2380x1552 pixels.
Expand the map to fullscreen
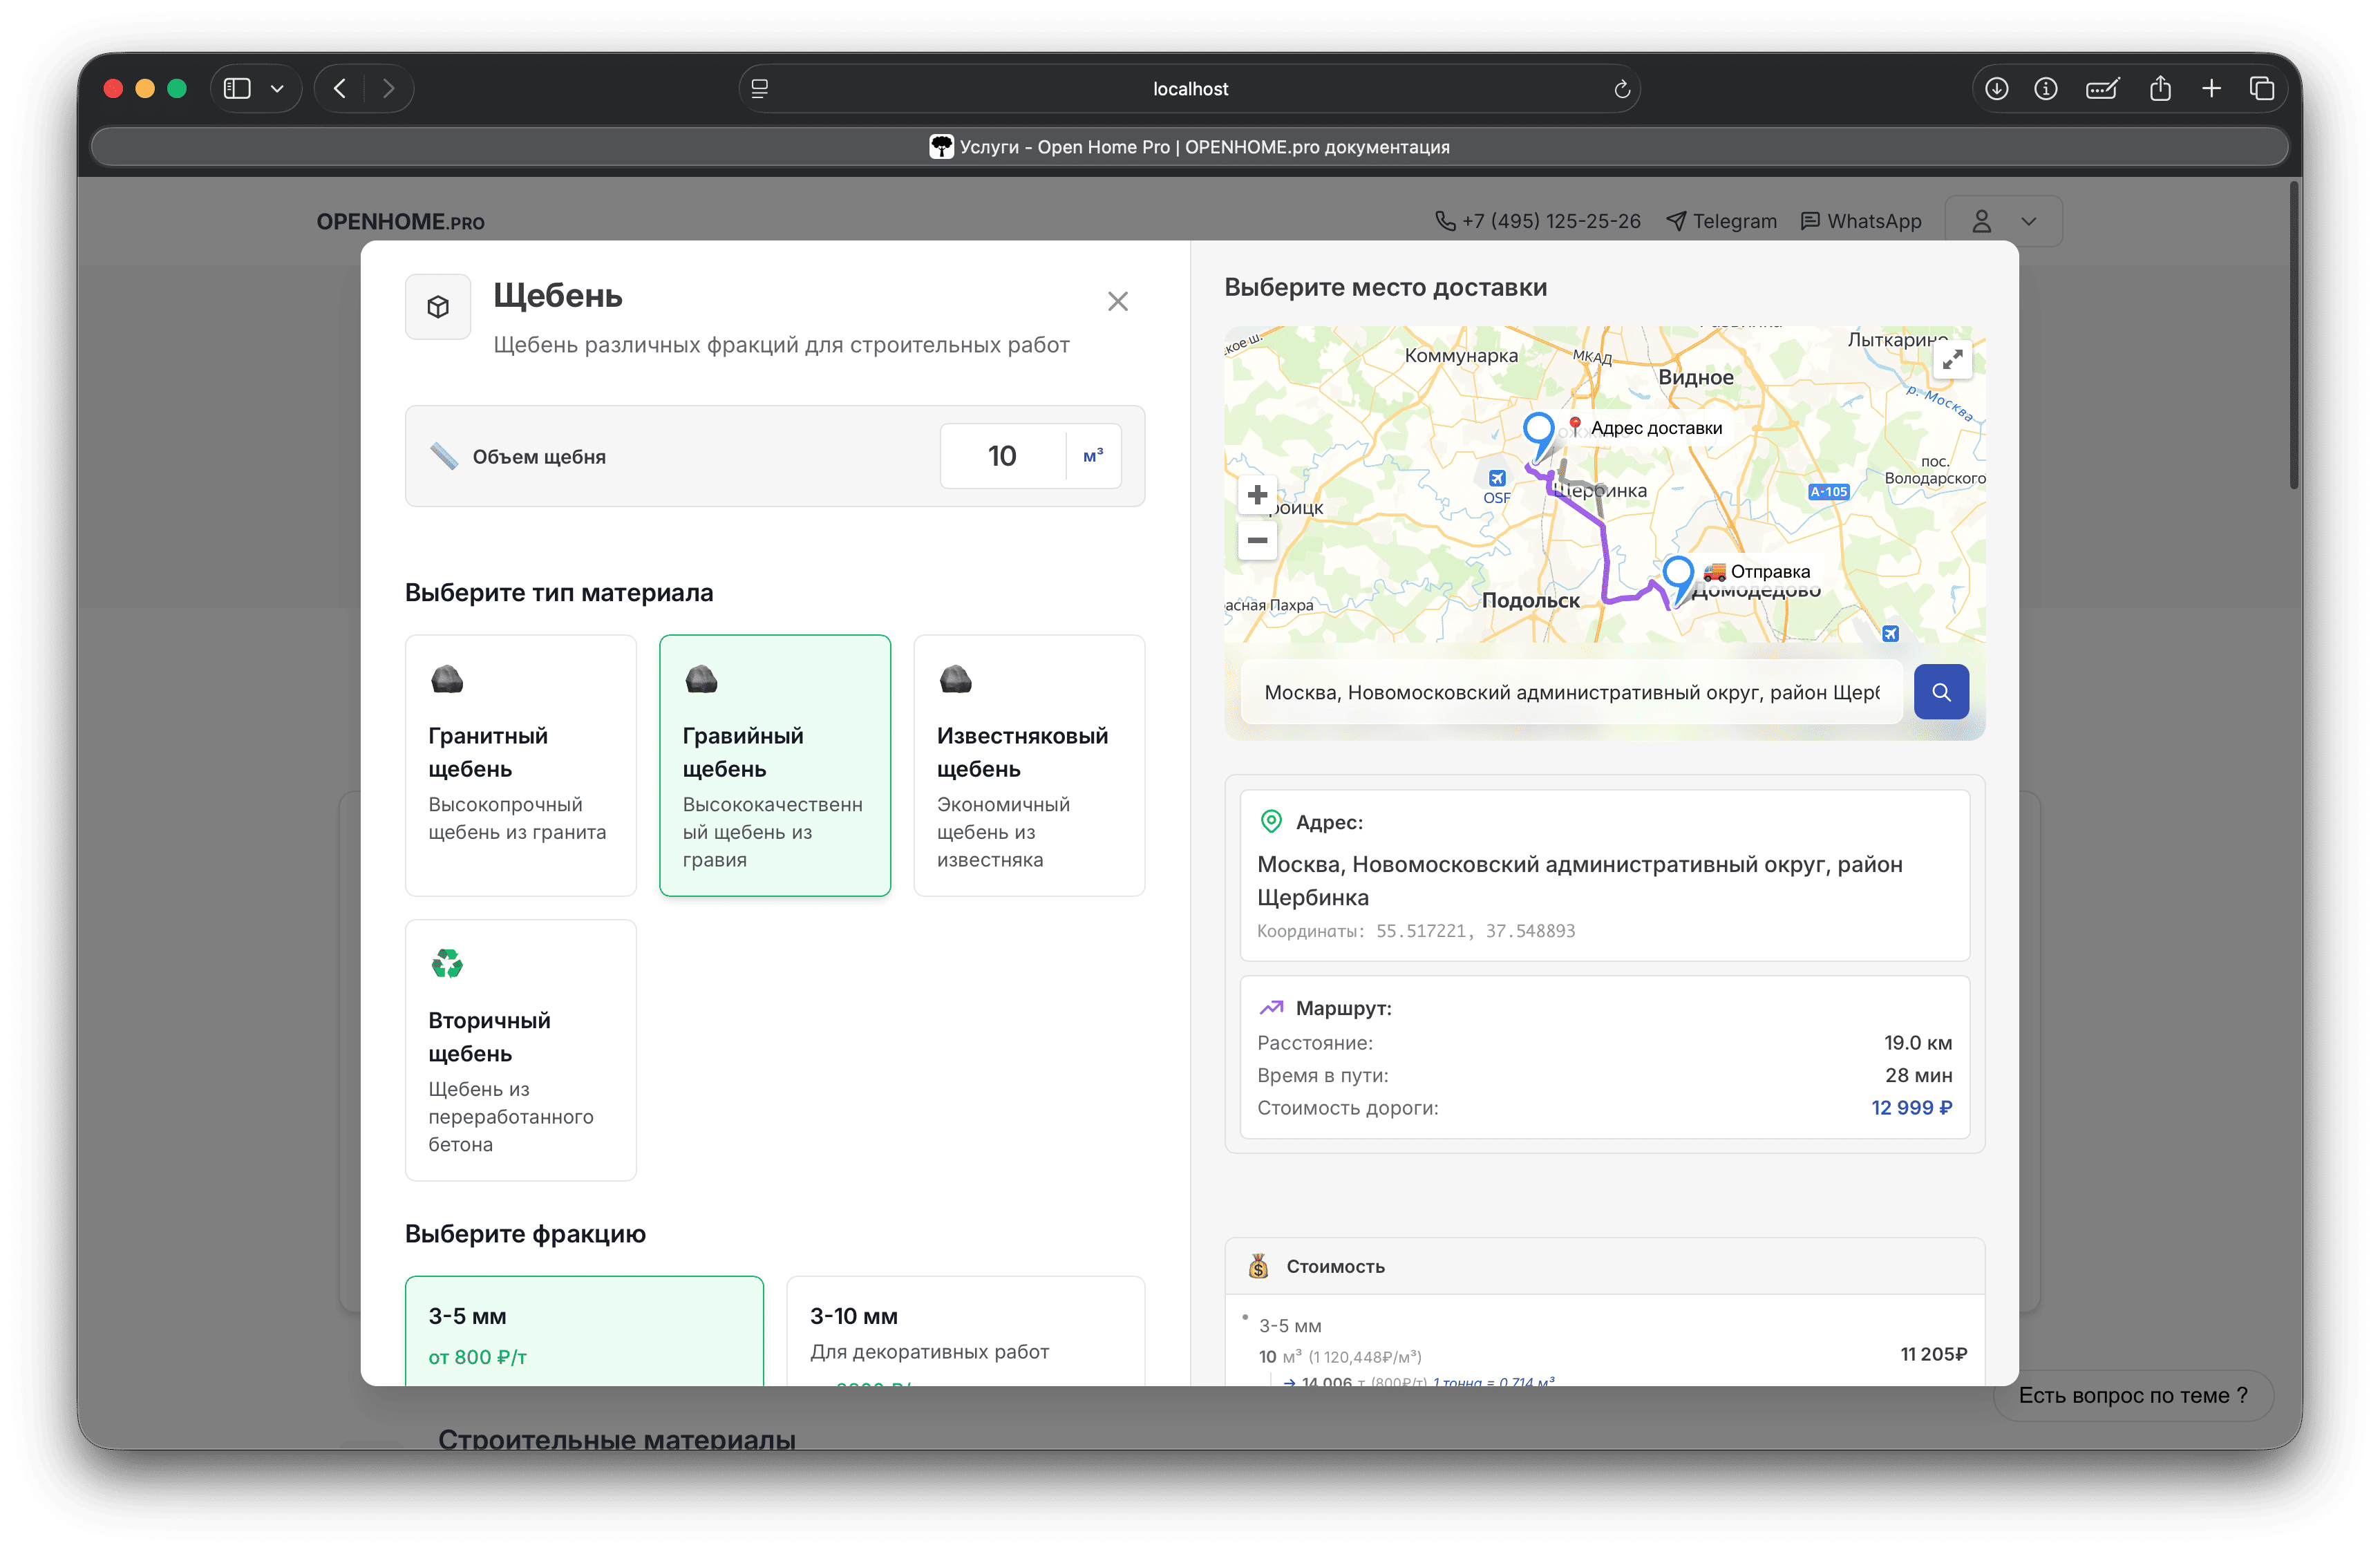1952,360
